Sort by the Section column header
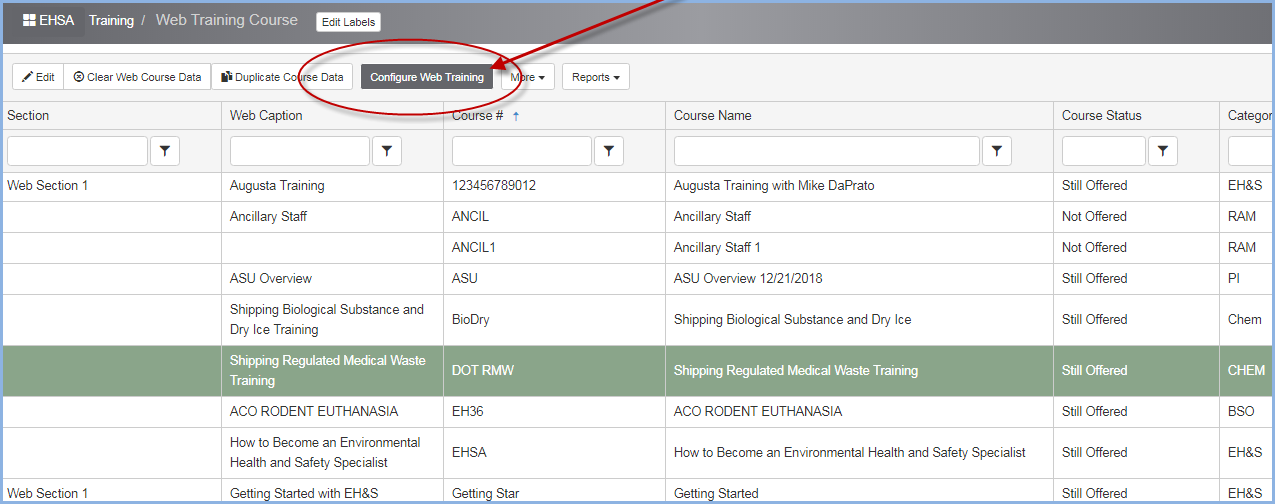This screenshot has height=504, width=1275. pos(28,116)
